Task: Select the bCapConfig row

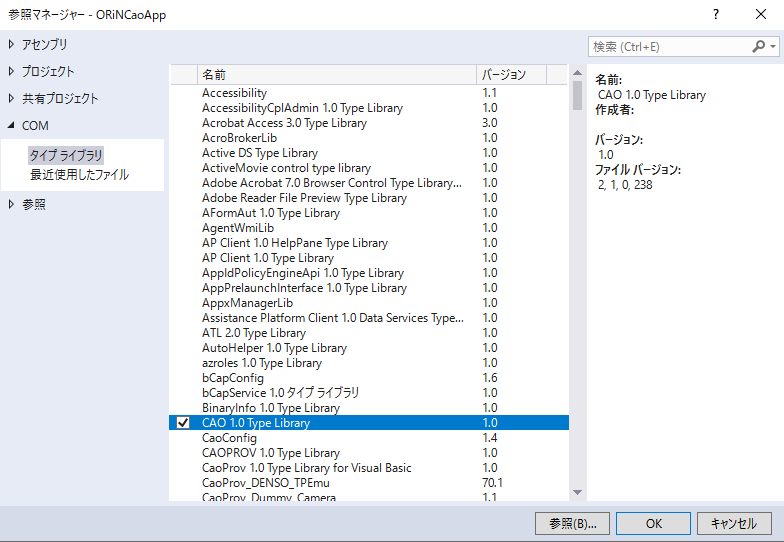Action: pyautogui.click(x=369, y=378)
